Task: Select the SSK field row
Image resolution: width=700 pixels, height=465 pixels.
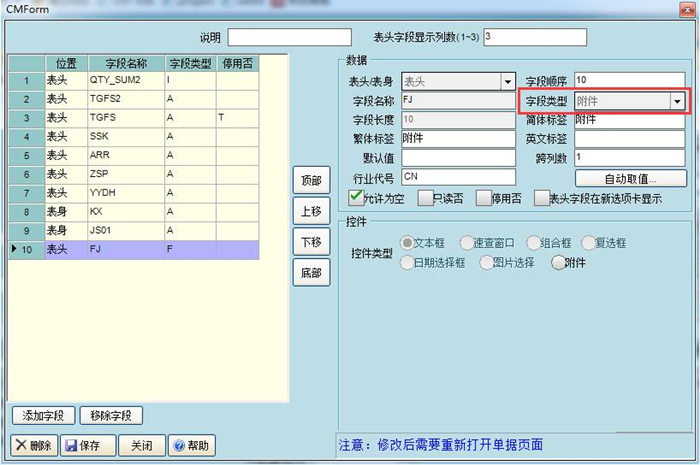Action: tap(134, 137)
